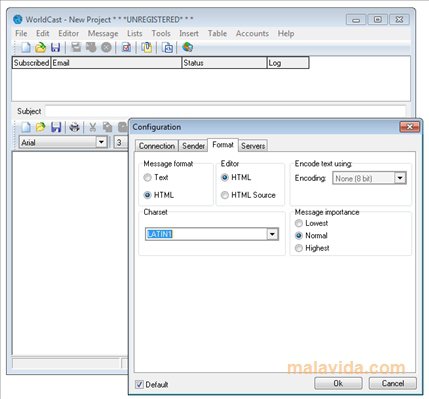Click the attachments paperclip icon
Screen dimensions: 429x399
tap(146, 48)
